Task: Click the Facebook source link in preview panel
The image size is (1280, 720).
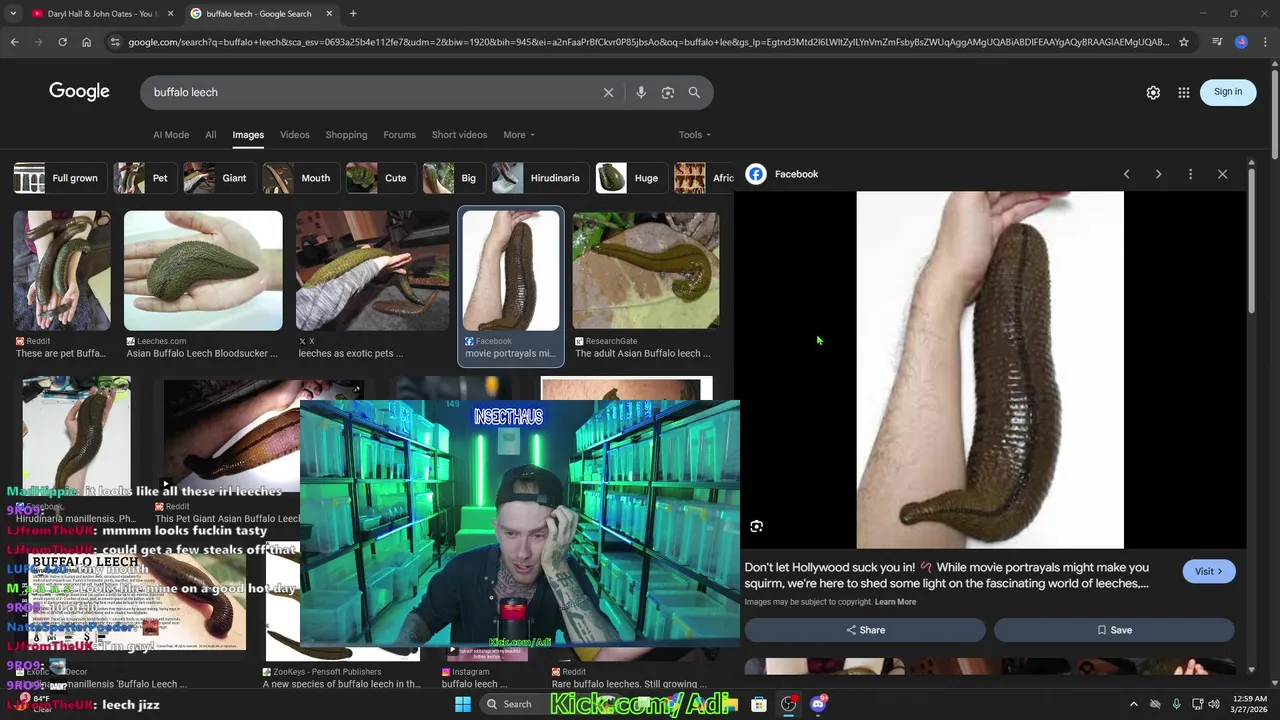Action: tap(783, 174)
